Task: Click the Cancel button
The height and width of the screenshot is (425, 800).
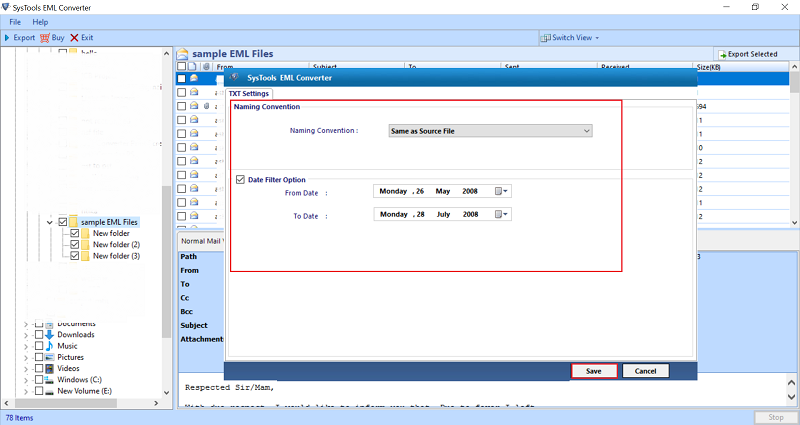Action: tap(645, 371)
